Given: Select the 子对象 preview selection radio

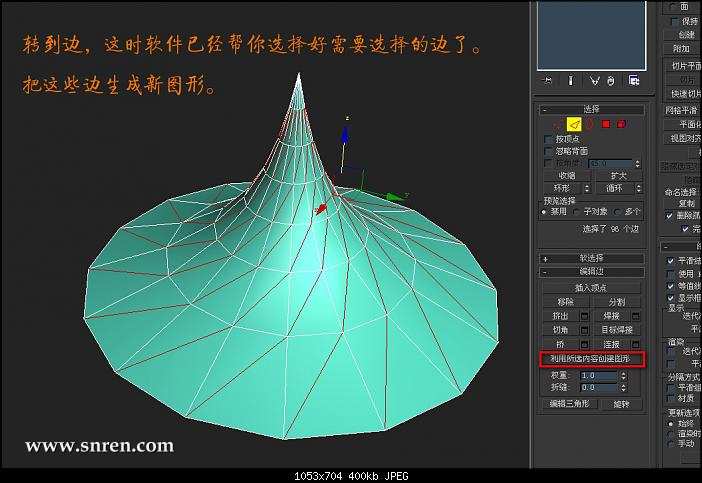Looking at the screenshot, I should [x=577, y=212].
